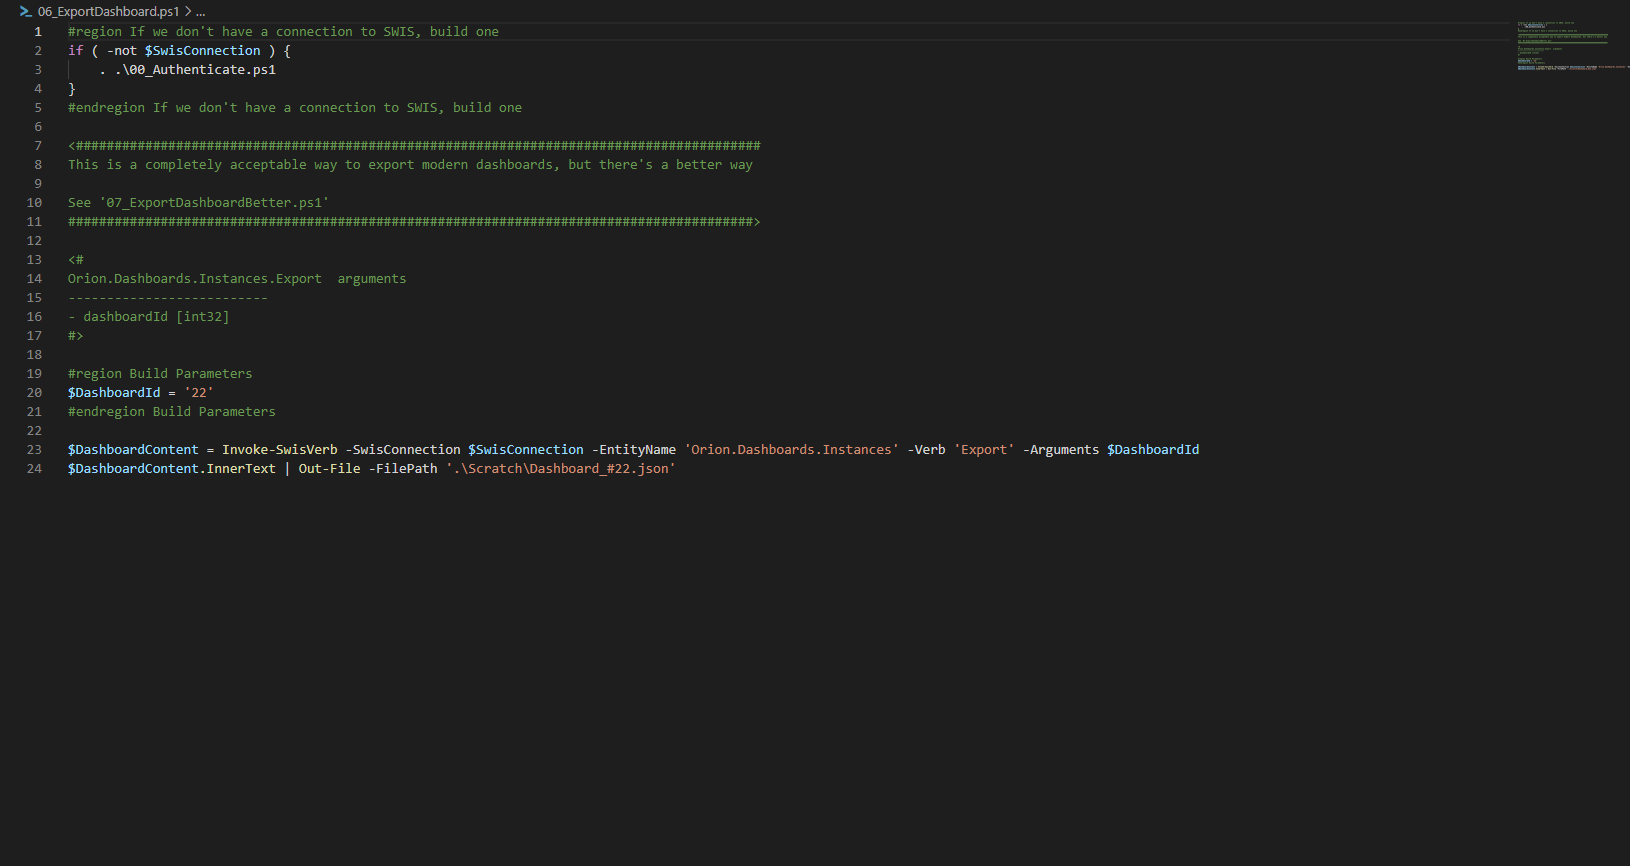Click the '22' string value
Image resolution: width=1630 pixels, height=866 pixels.
pyautogui.click(x=199, y=393)
